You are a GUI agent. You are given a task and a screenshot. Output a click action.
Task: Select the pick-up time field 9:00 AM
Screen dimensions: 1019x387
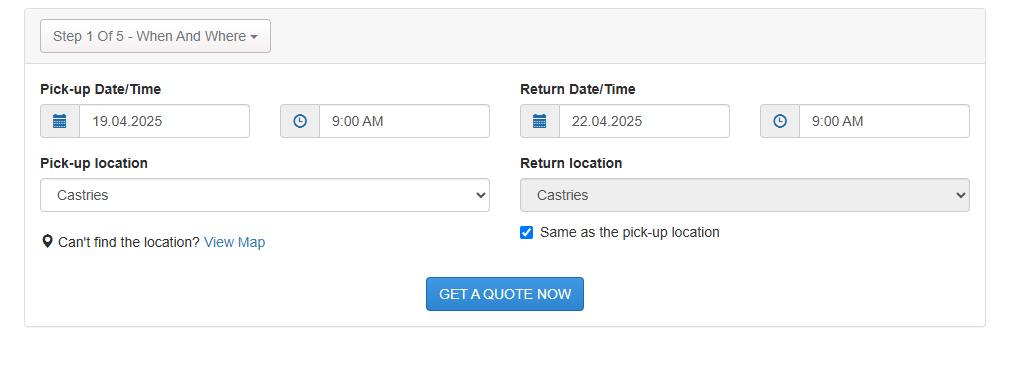click(404, 121)
